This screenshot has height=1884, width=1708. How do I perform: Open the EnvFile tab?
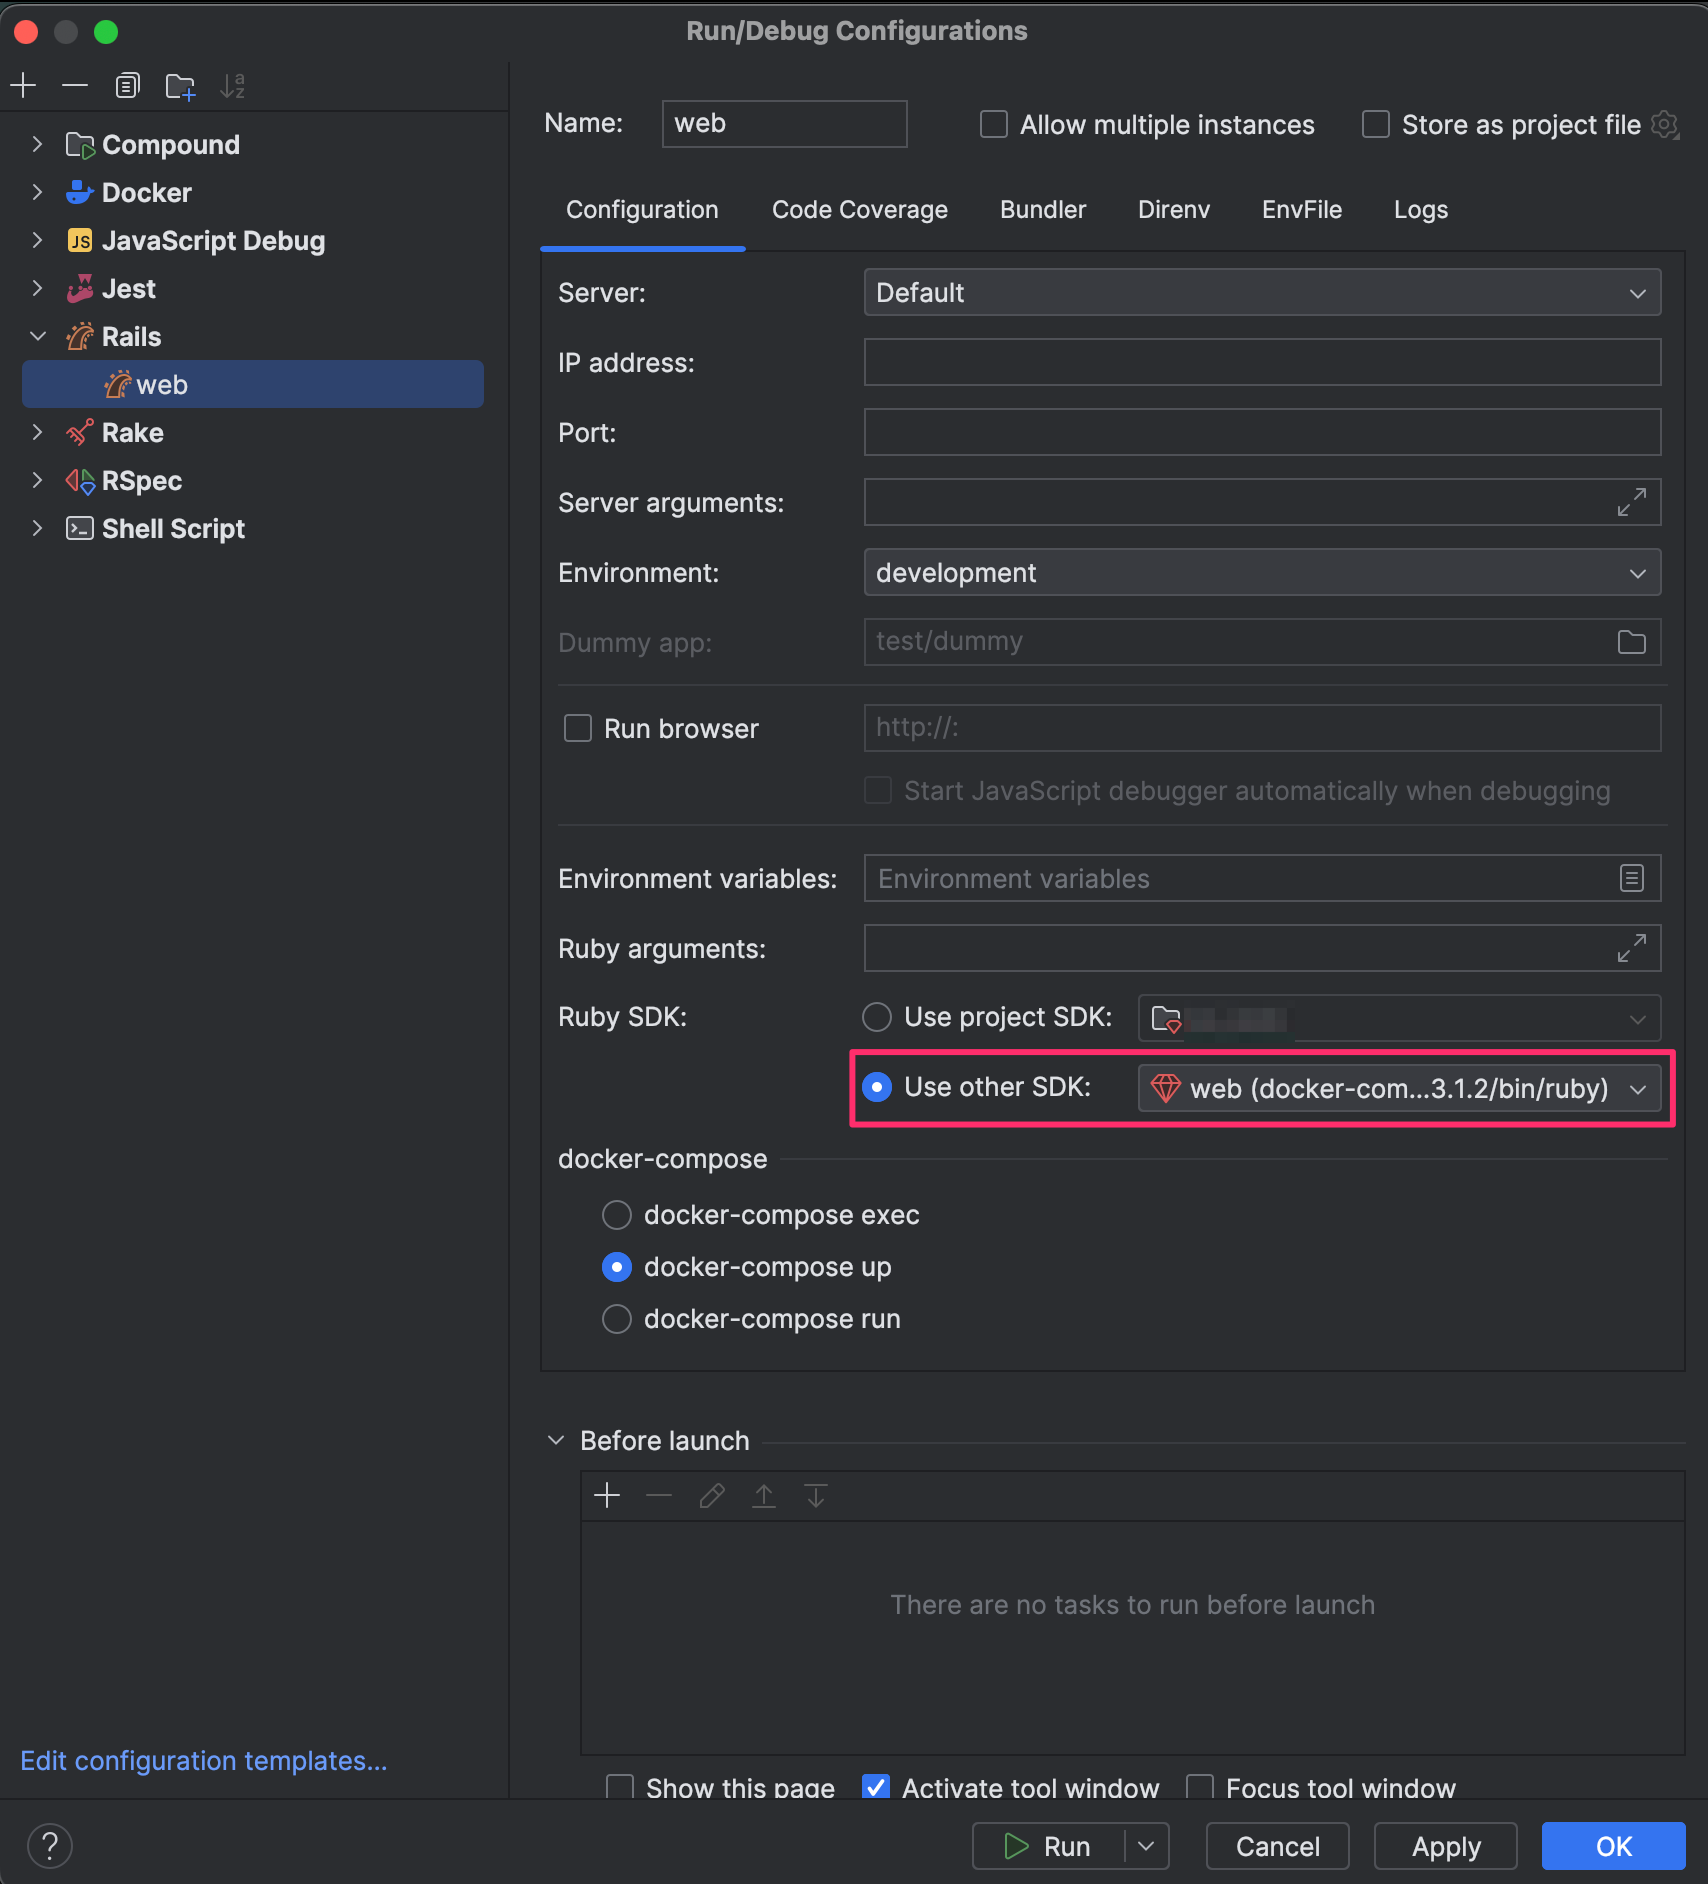tap(1302, 210)
